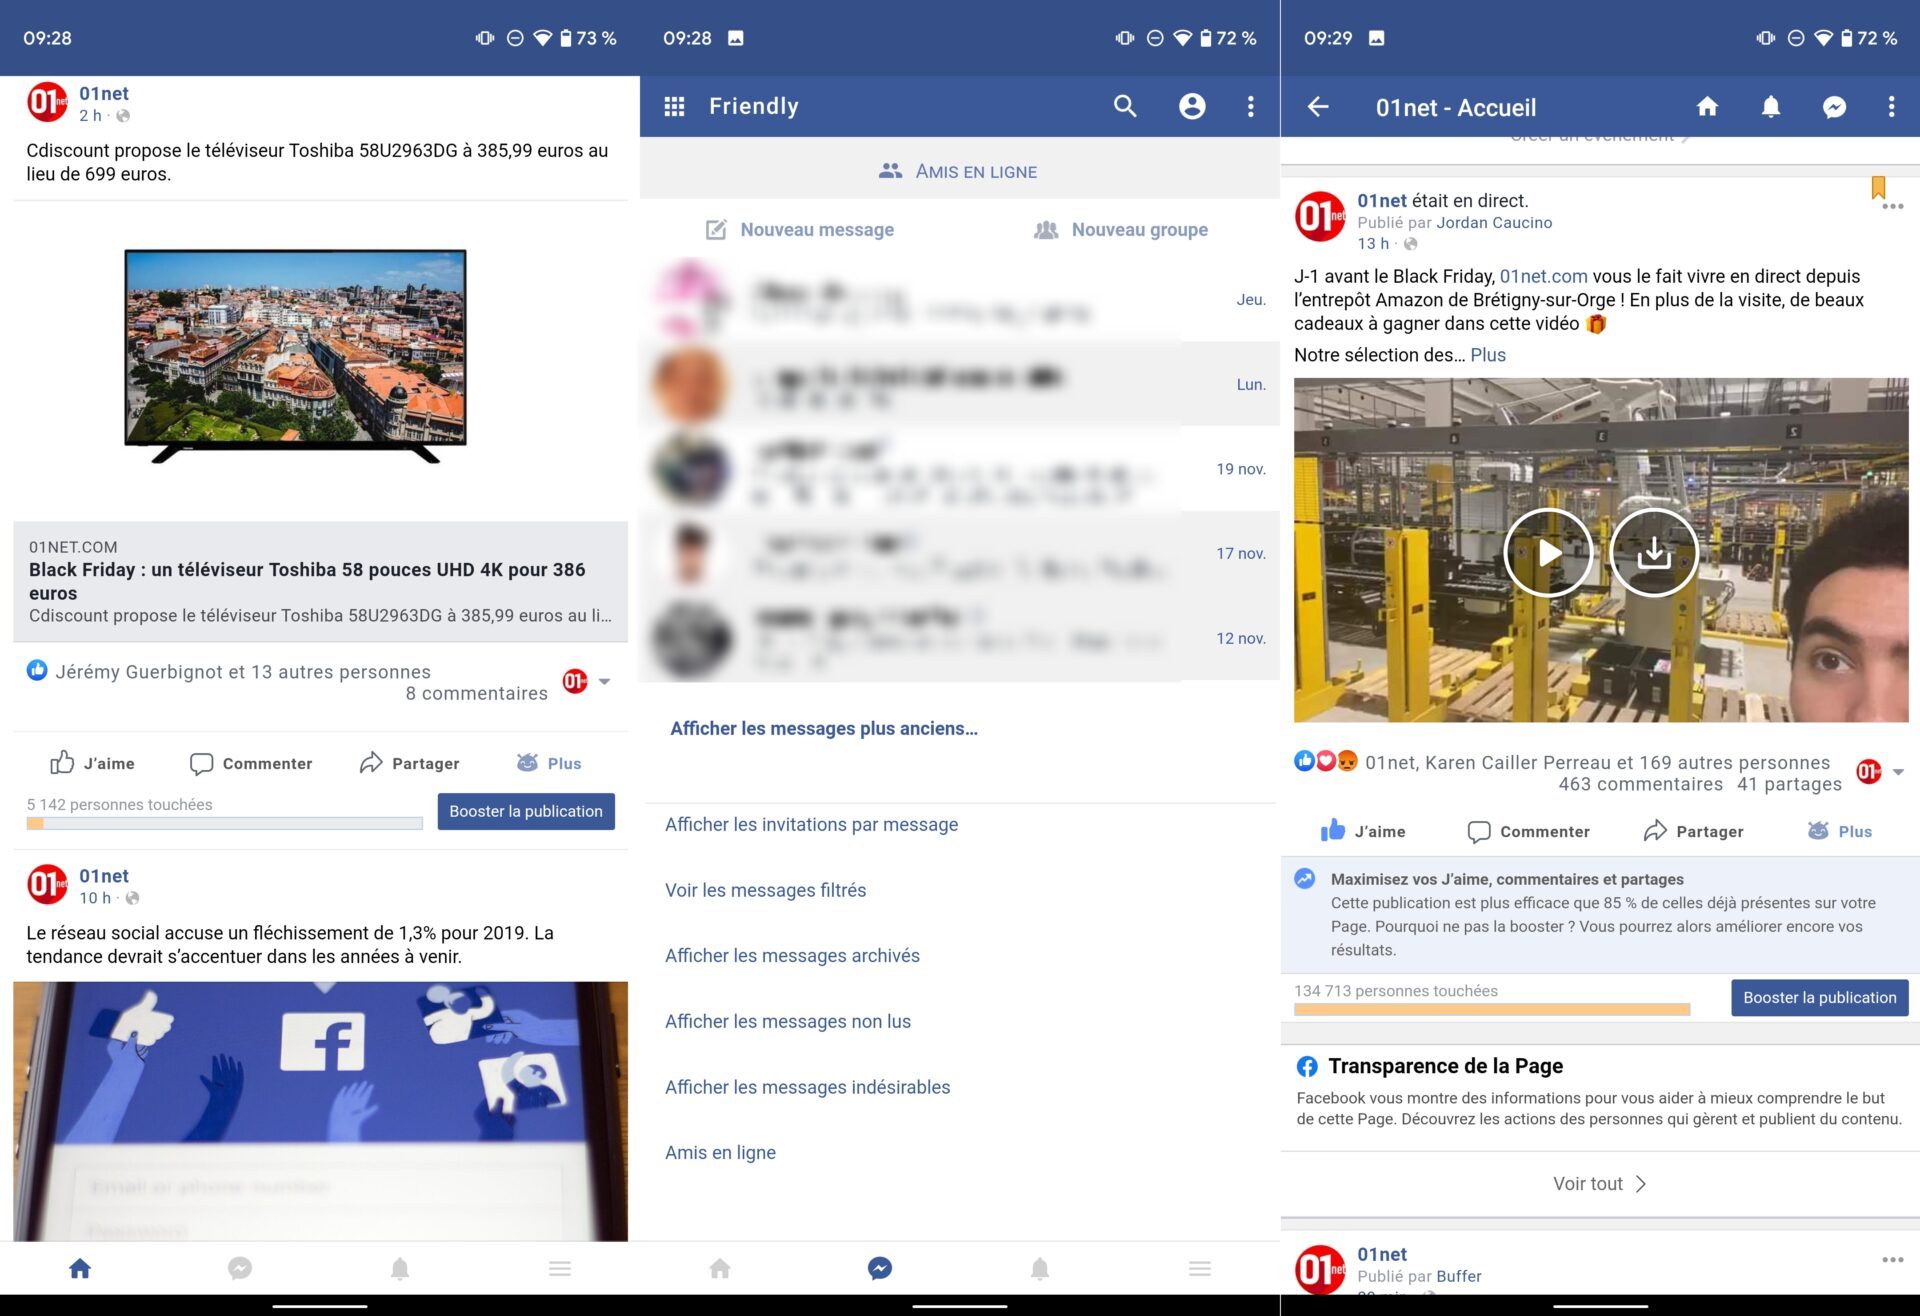Select Messenger tab in left screen bottom bar

point(240,1268)
